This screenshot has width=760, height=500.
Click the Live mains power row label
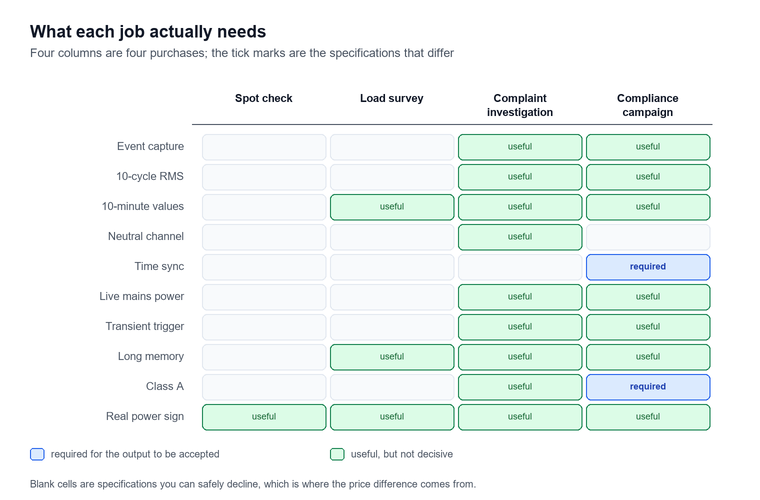click(142, 297)
